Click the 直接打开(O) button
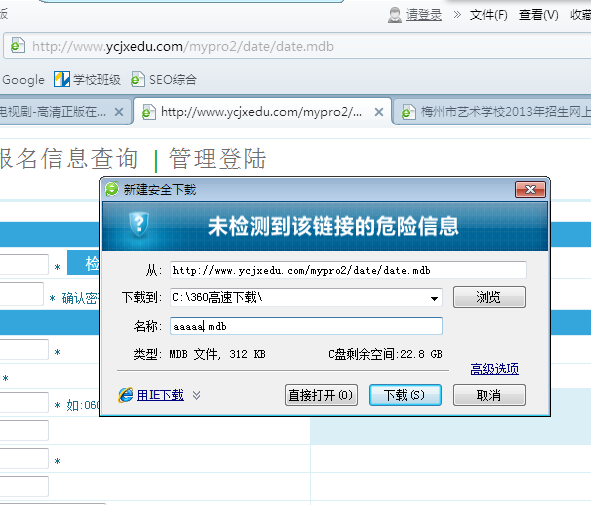The width and height of the screenshot is (591, 505). (x=321, y=395)
